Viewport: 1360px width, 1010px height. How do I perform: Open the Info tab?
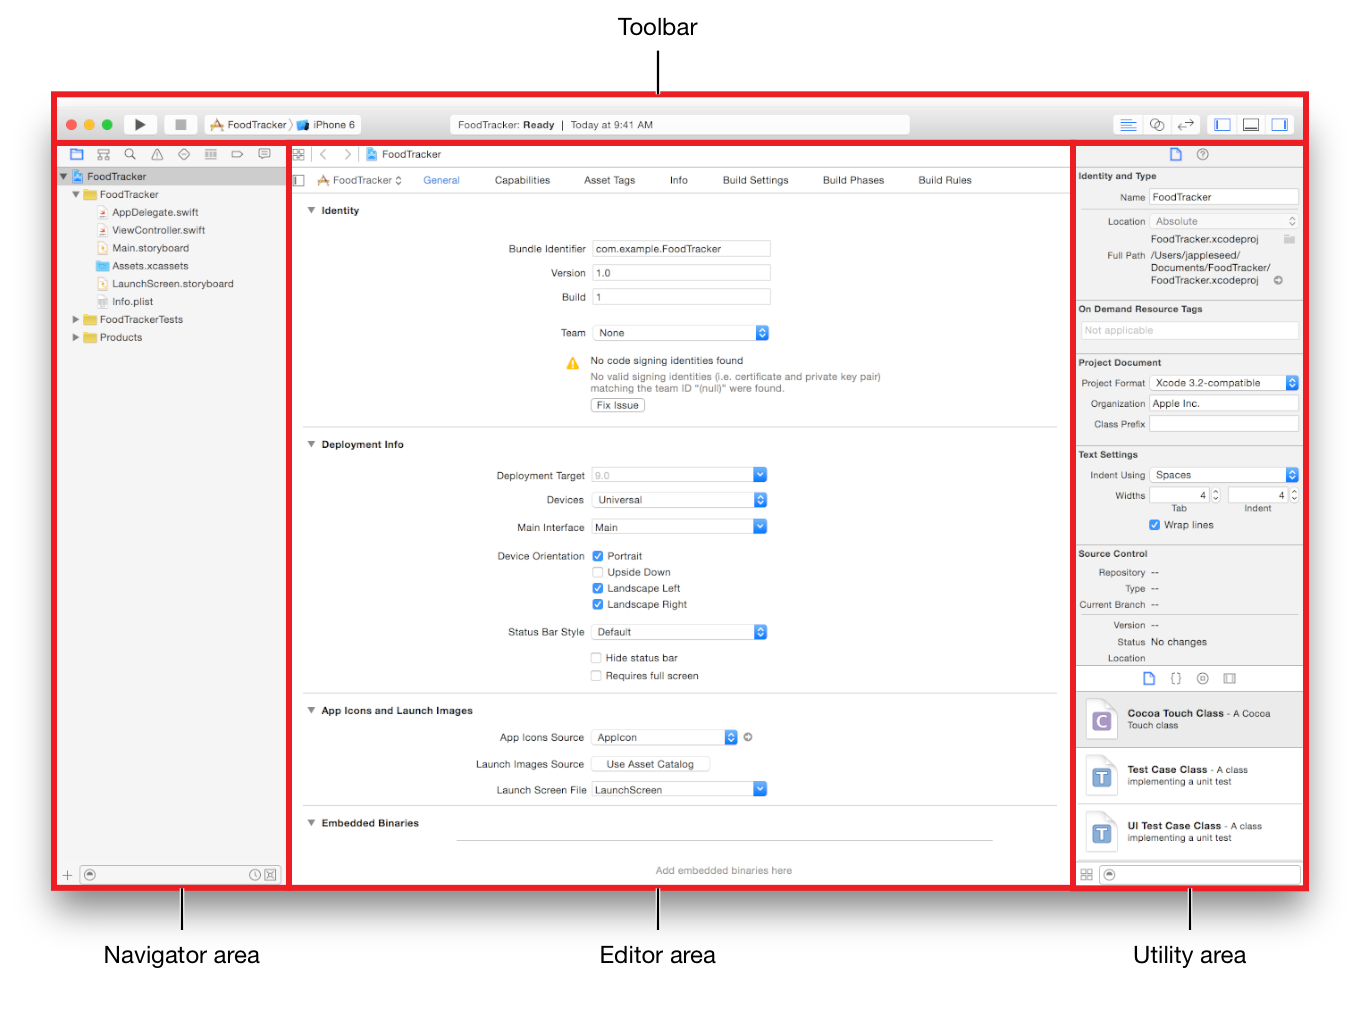(679, 180)
